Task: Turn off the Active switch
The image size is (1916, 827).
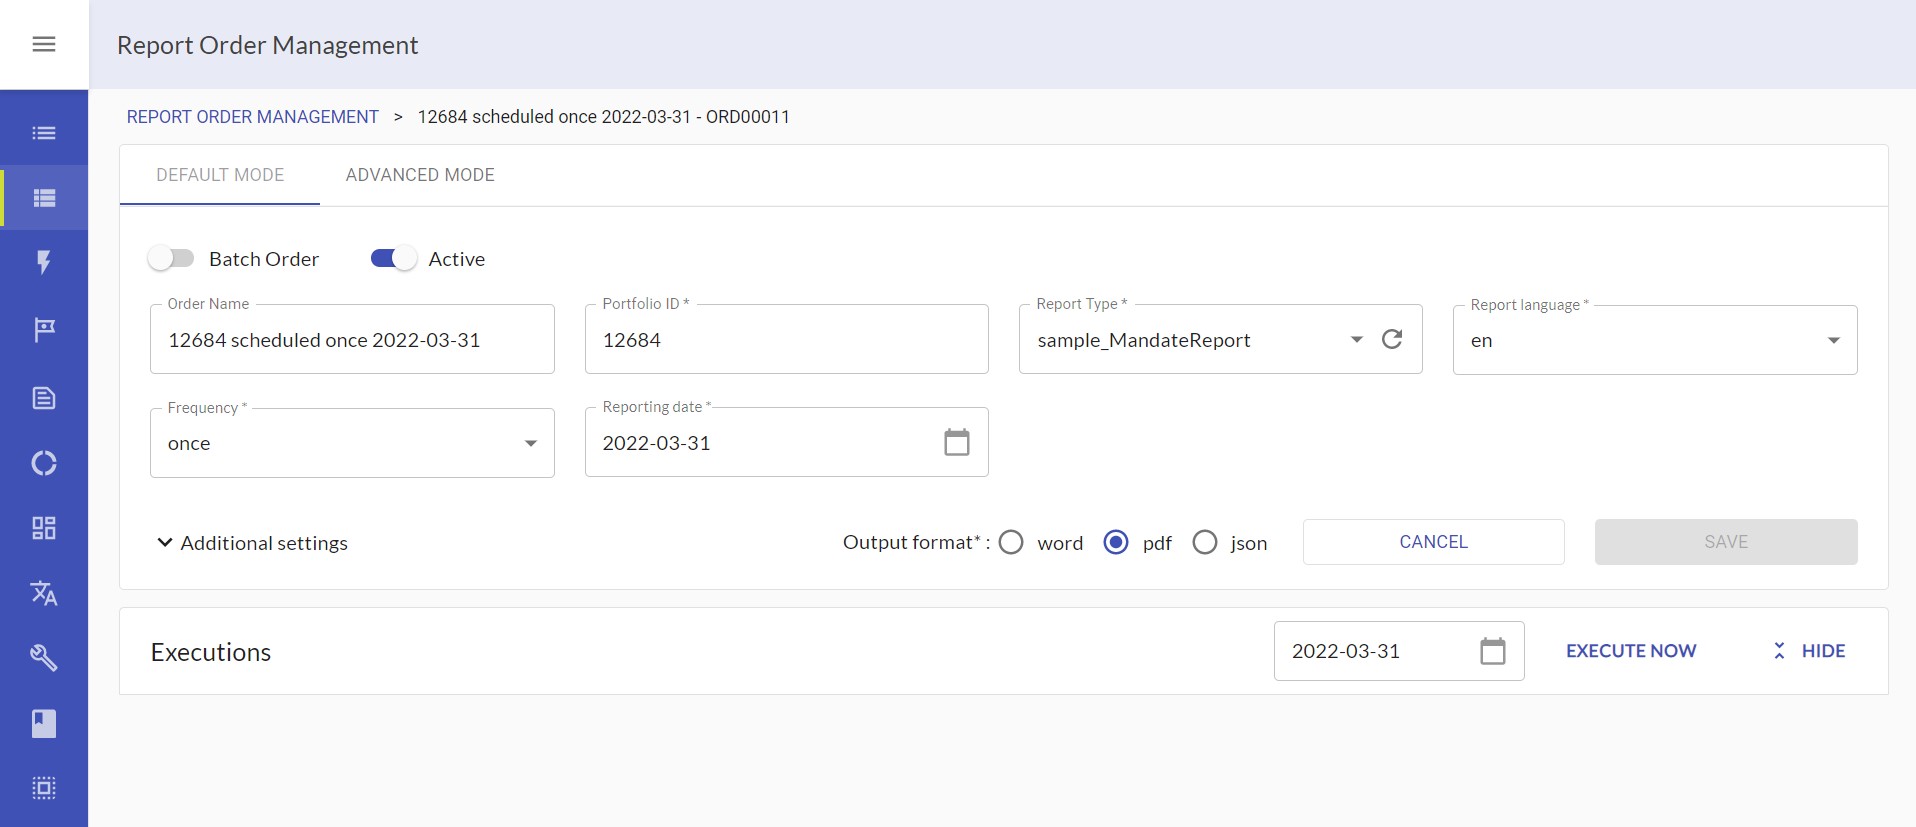Action: (x=393, y=259)
